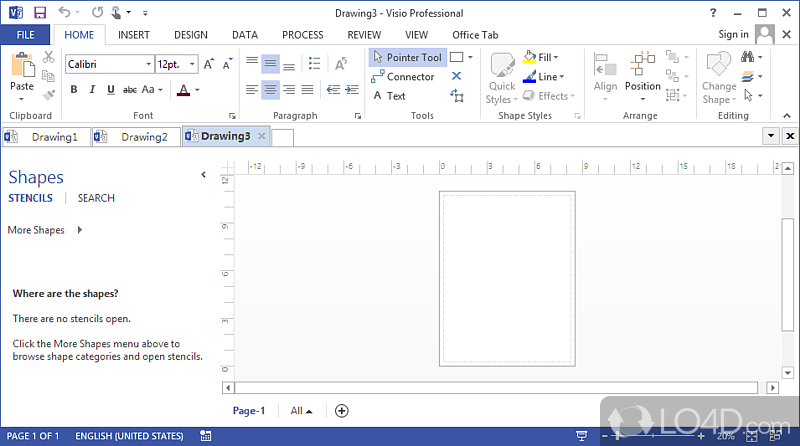
Task: Click the Bring to Front icon
Action: pos(672,57)
